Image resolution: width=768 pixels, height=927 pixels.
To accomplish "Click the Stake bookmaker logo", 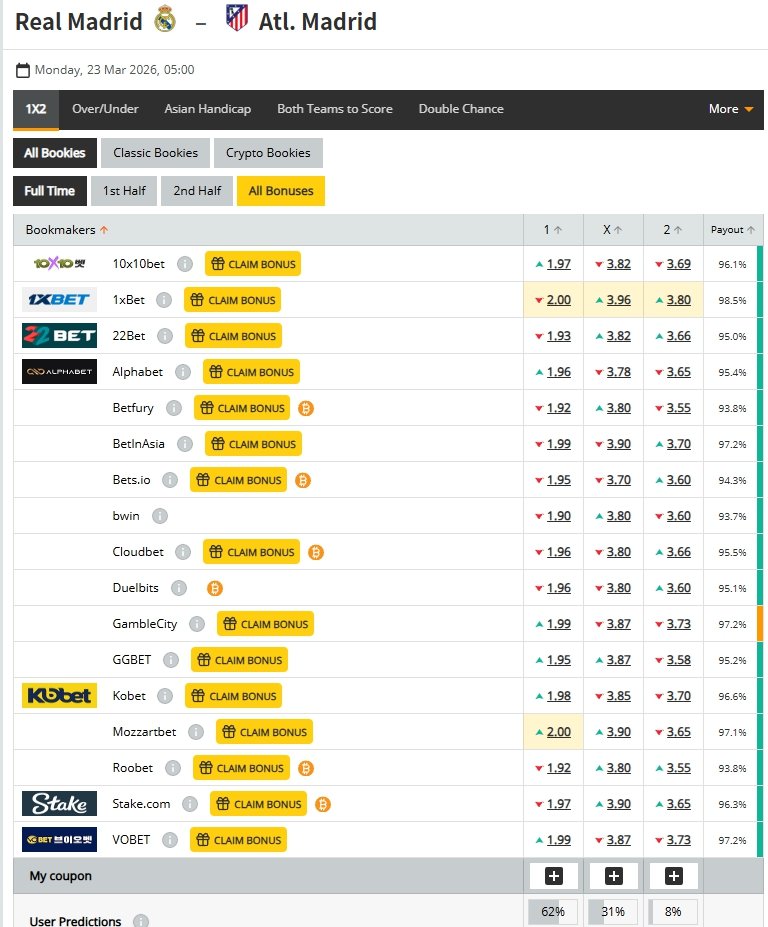I will (59, 804).
